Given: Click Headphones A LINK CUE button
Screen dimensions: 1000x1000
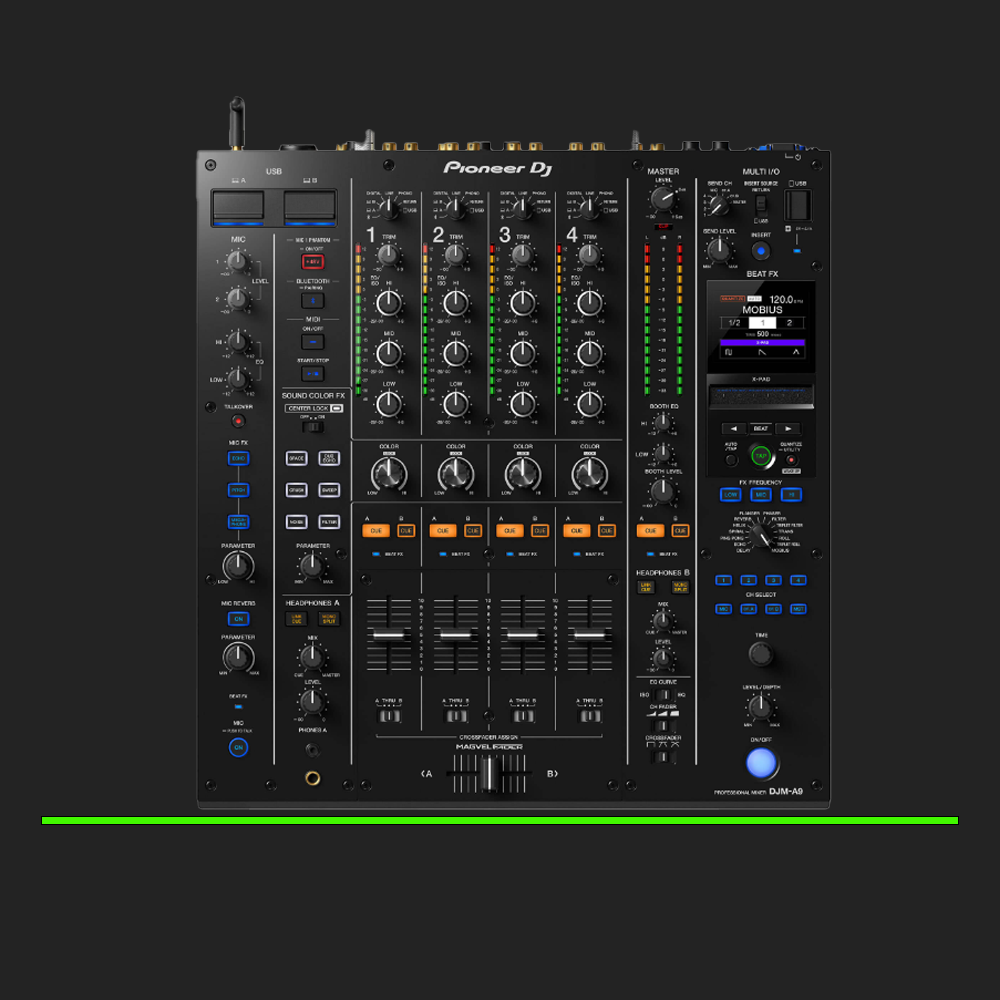Looking at the screenshot, I should 297,619.
